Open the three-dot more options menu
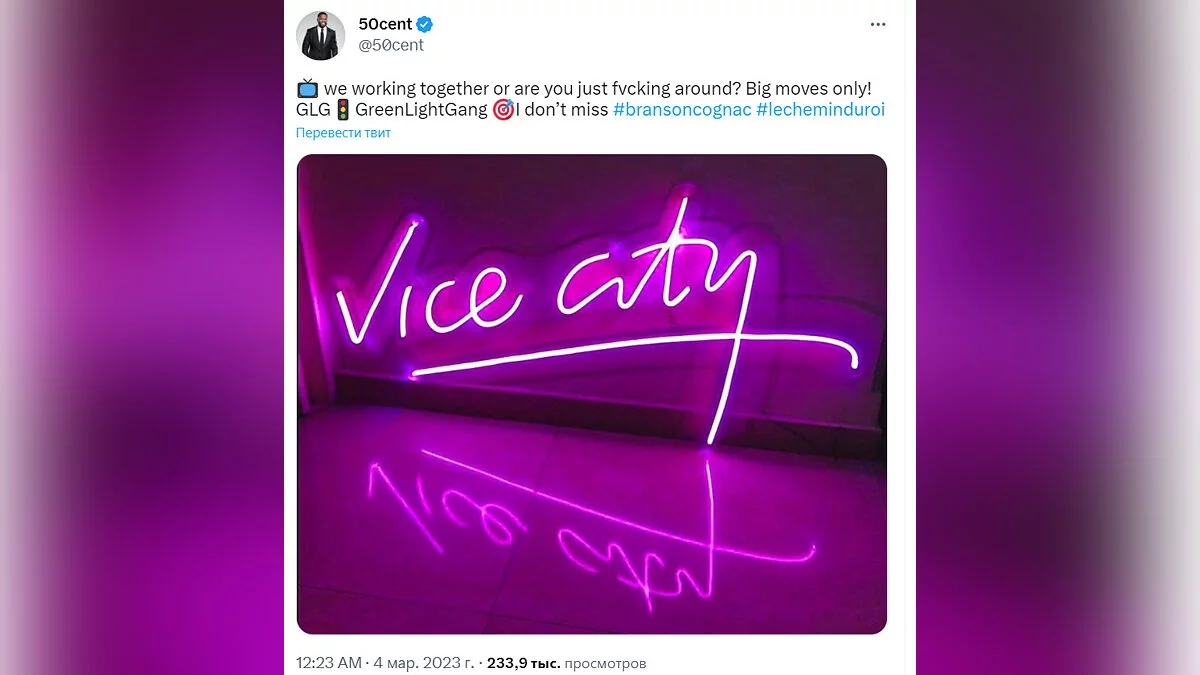The image size is (1200, 675). click(x=877, y=25)
